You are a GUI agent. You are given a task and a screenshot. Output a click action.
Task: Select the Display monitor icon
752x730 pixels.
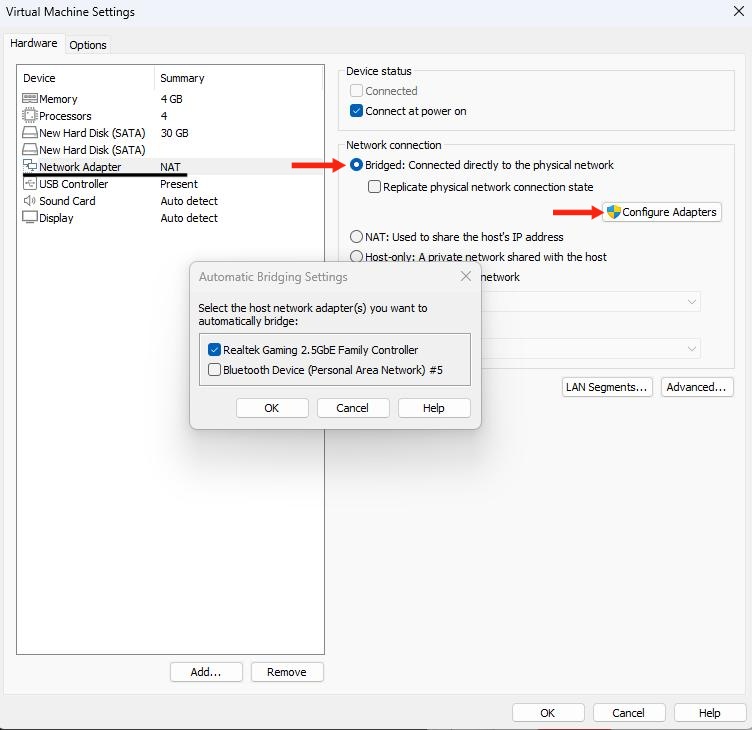30,218
